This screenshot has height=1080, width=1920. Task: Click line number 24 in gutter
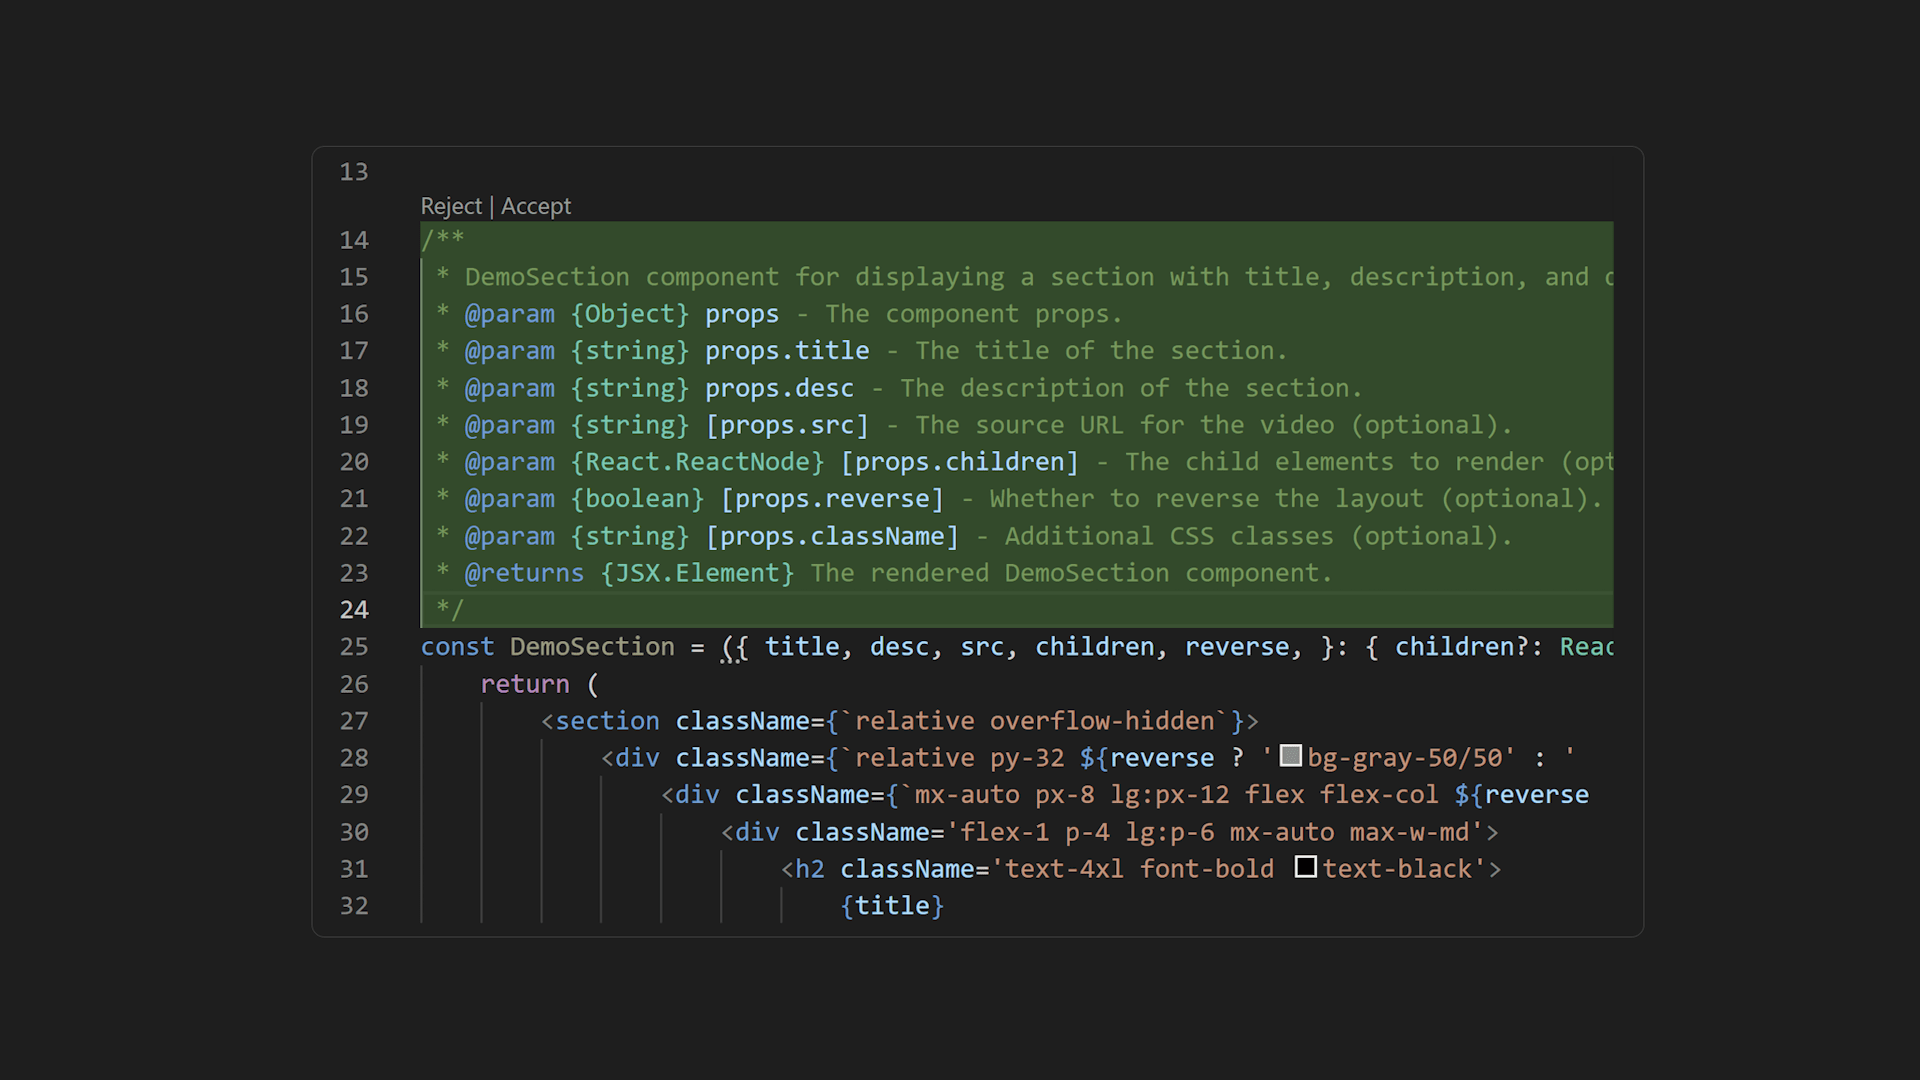tap(354, 610)
